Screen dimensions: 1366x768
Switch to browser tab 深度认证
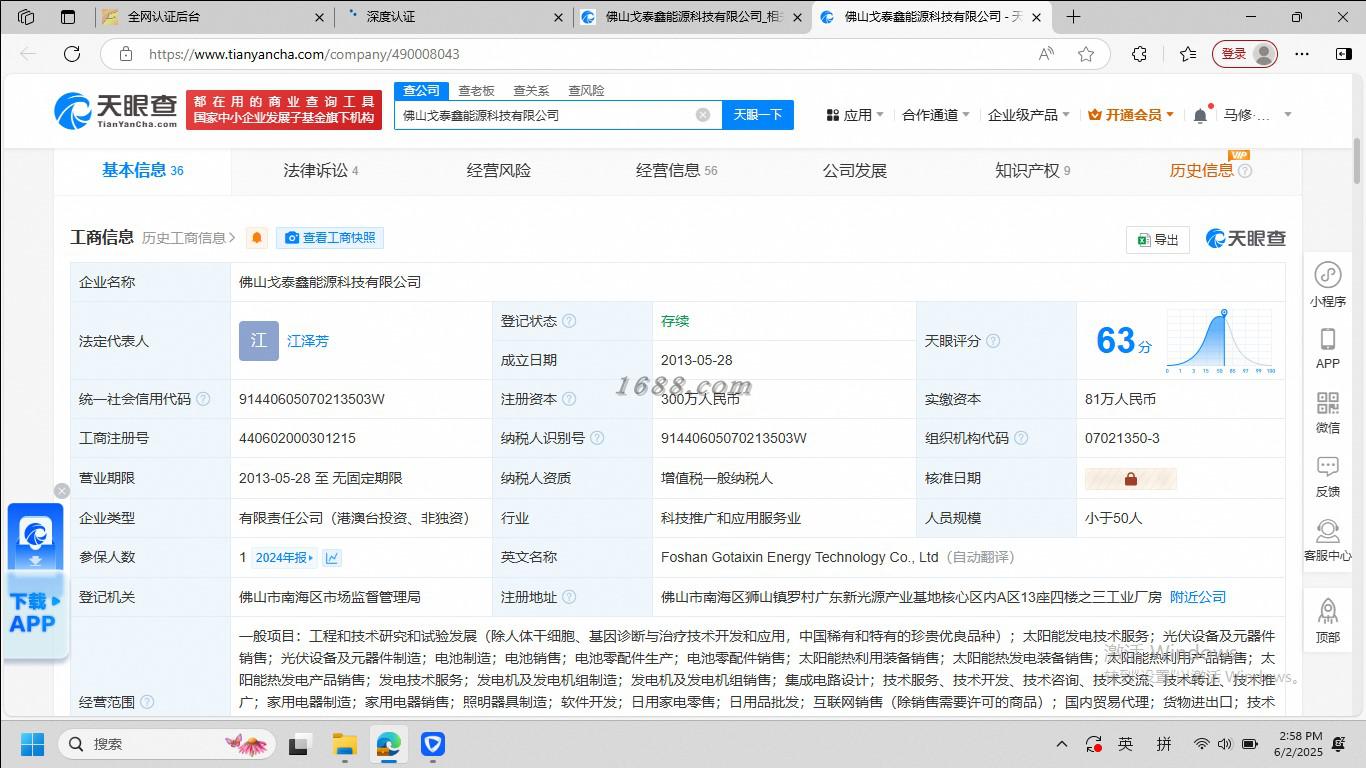[454, 17]
